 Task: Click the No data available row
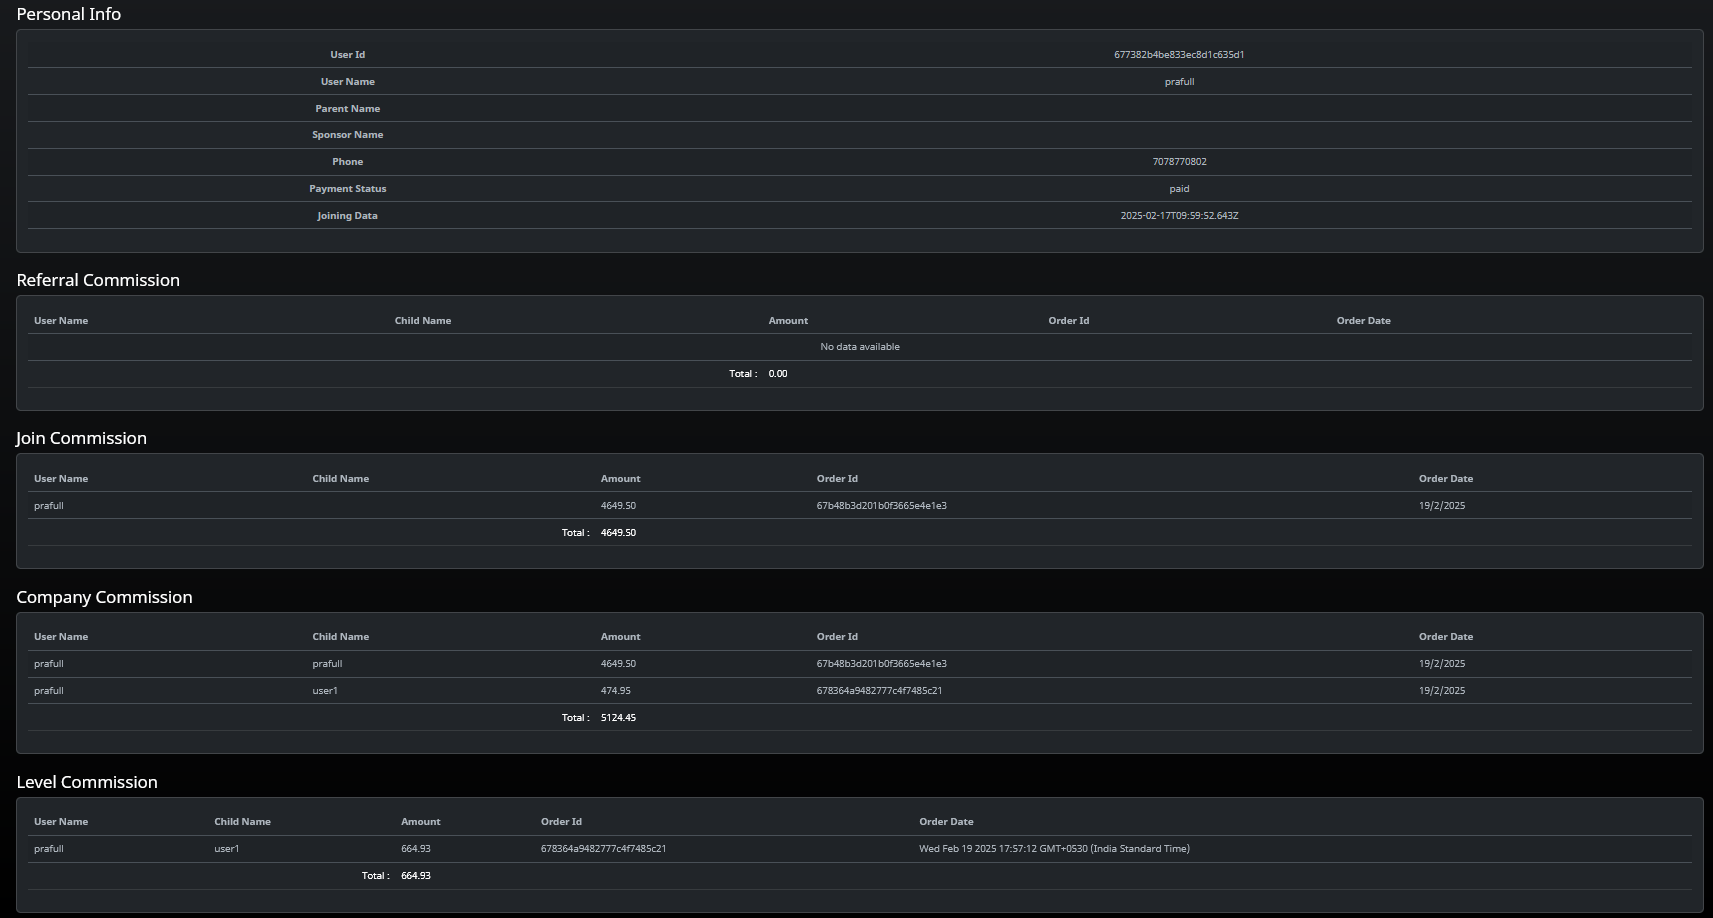tap(860, 346)
